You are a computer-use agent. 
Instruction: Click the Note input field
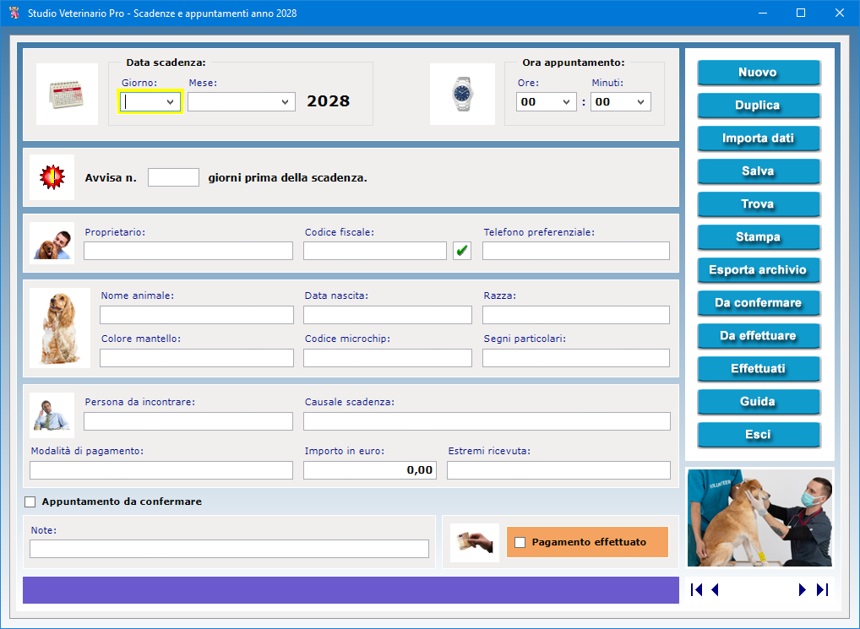click(x=229, y=548)
